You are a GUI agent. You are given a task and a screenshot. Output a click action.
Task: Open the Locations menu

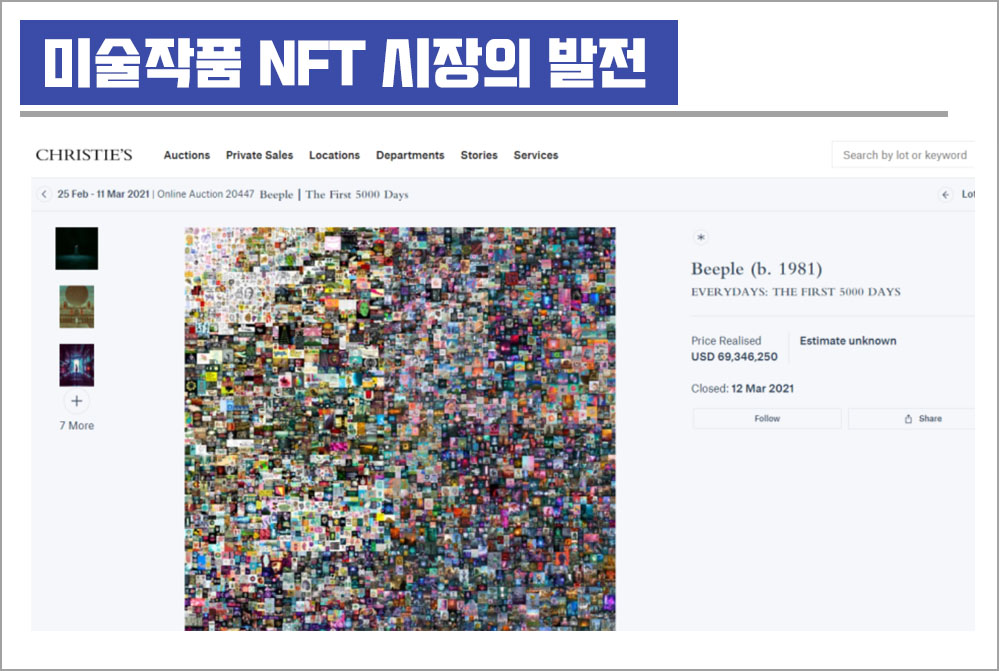[x=334, y=155]
